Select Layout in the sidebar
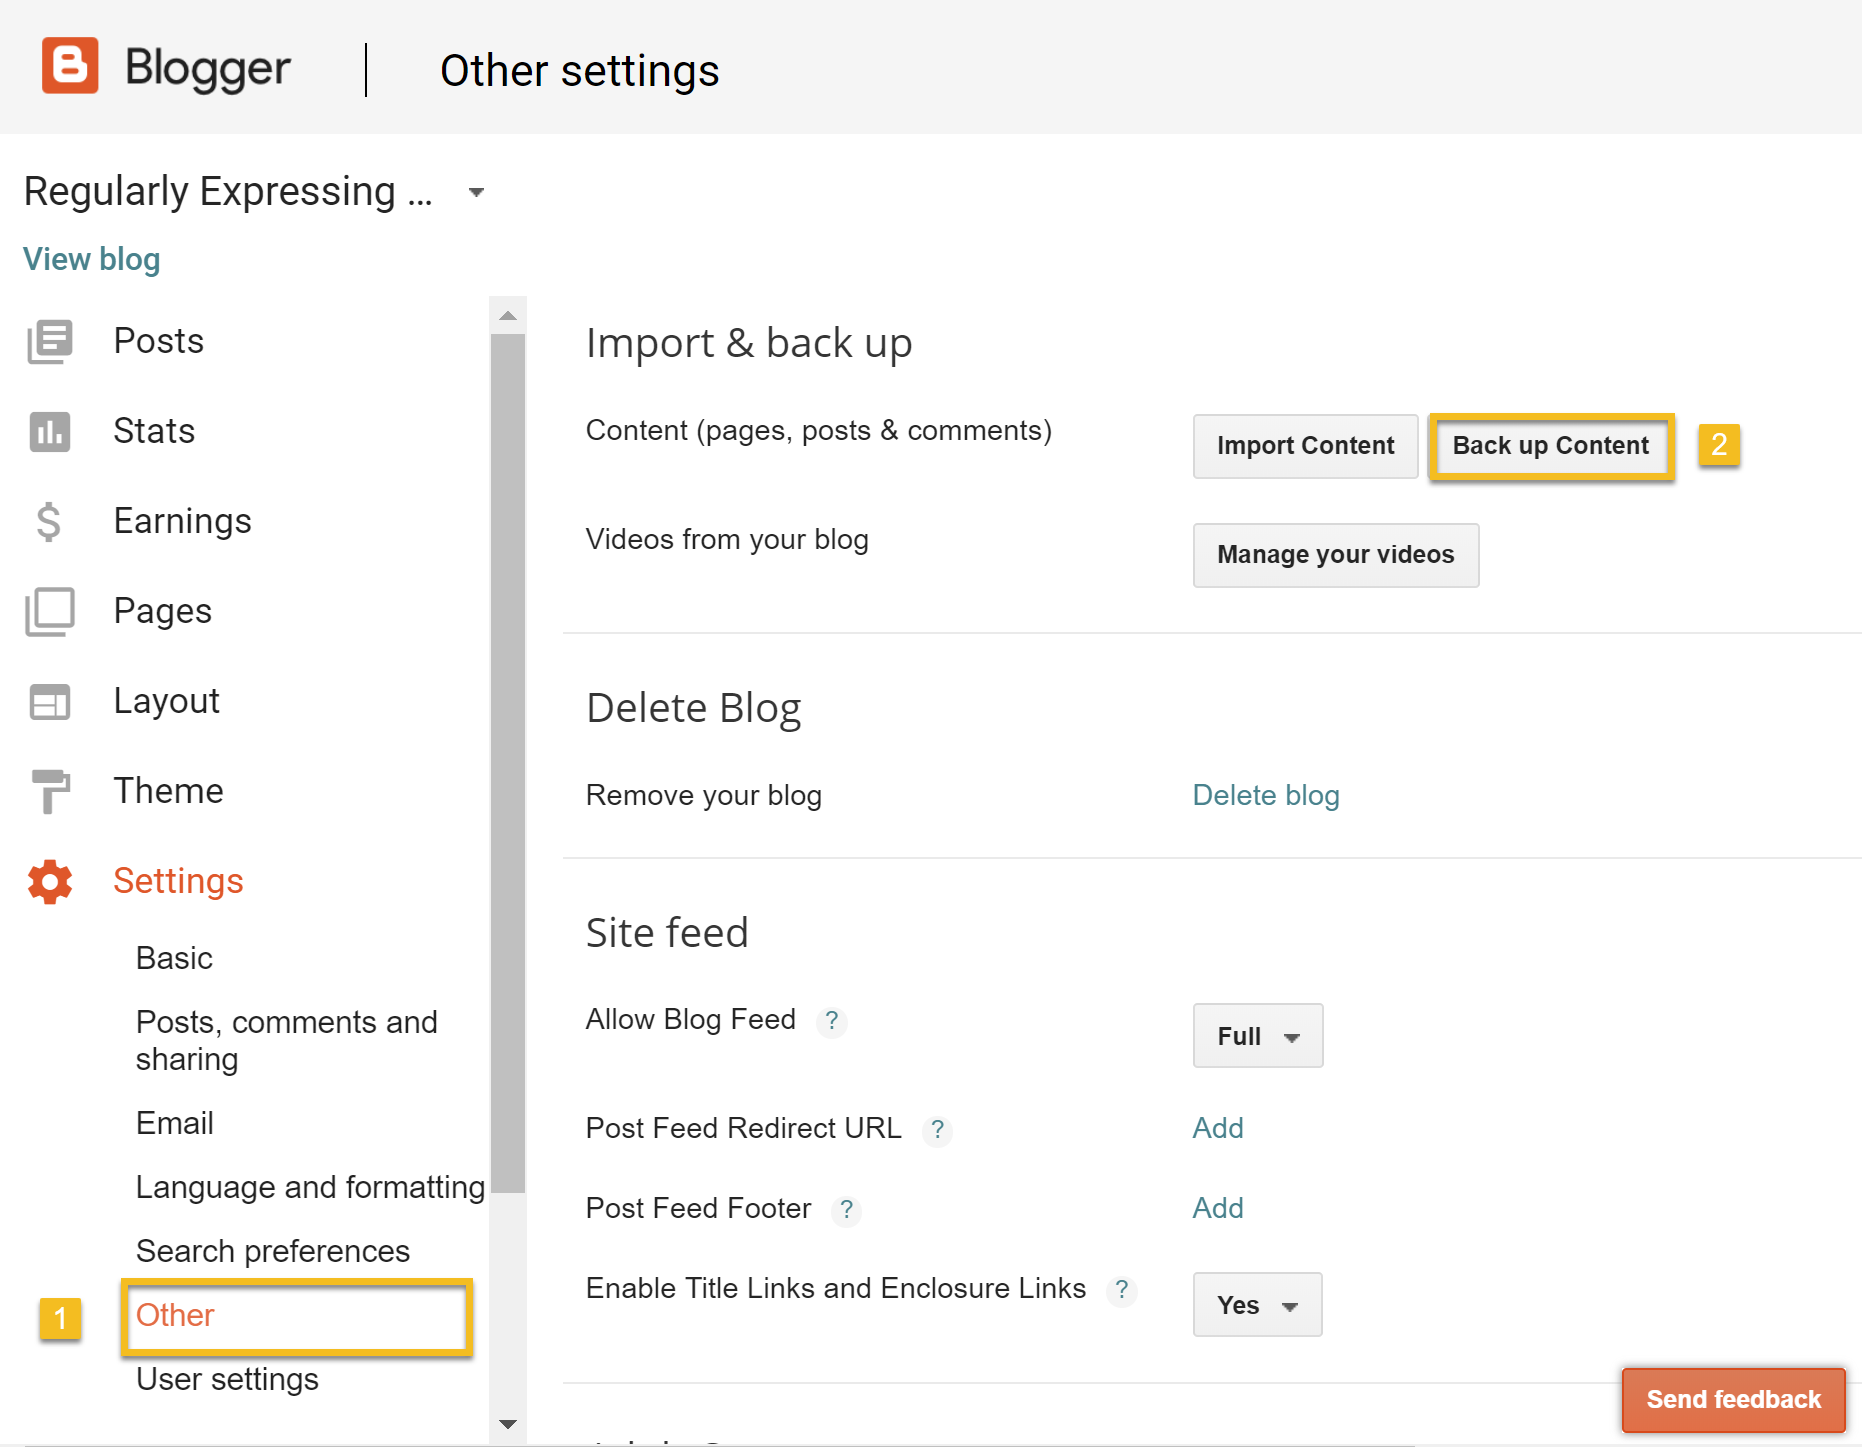The image size is (1862, 1447). point(166,701)
